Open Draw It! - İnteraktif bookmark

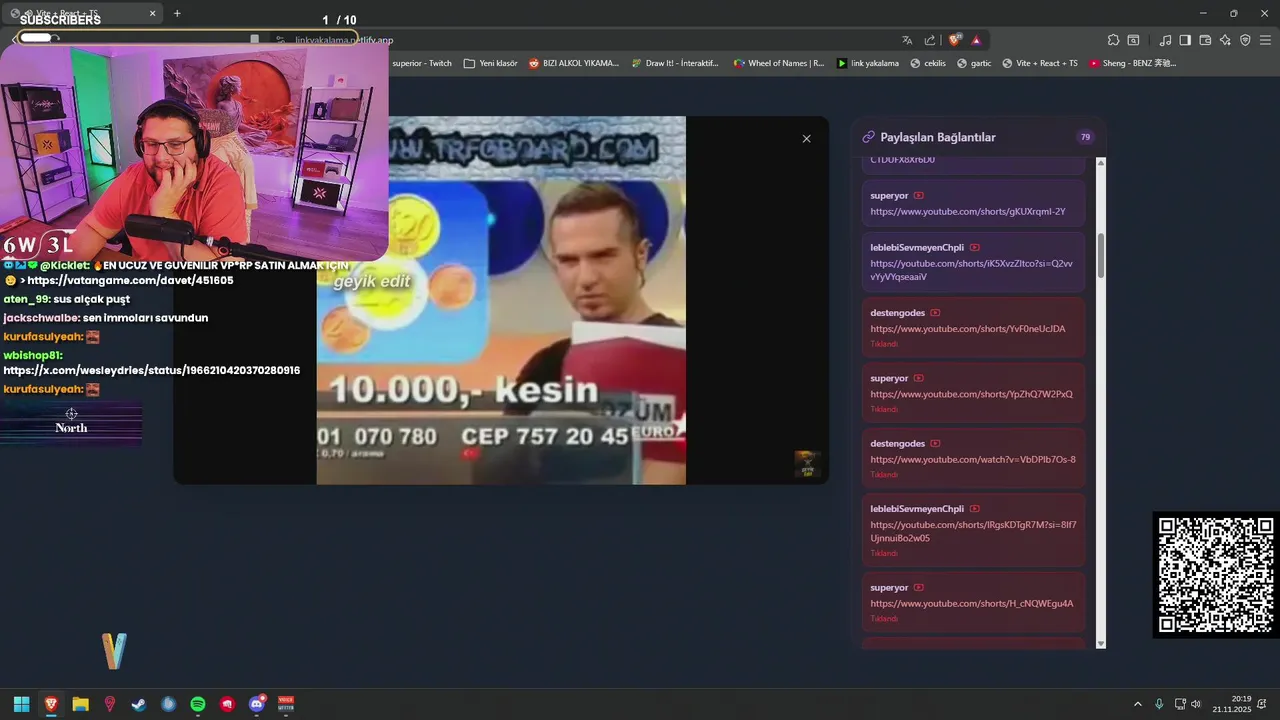point(675,63)
